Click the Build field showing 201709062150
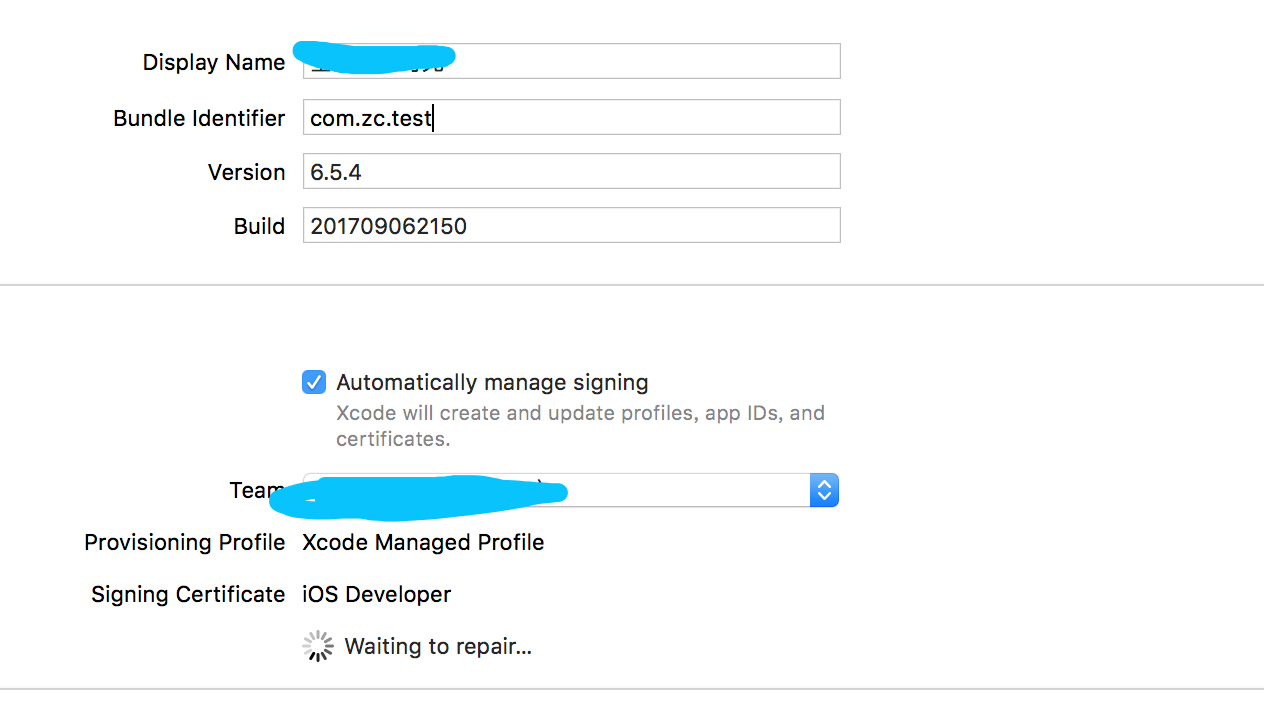Image resolution: width=1264 pixels, height=710 pixels. point(571,225)
